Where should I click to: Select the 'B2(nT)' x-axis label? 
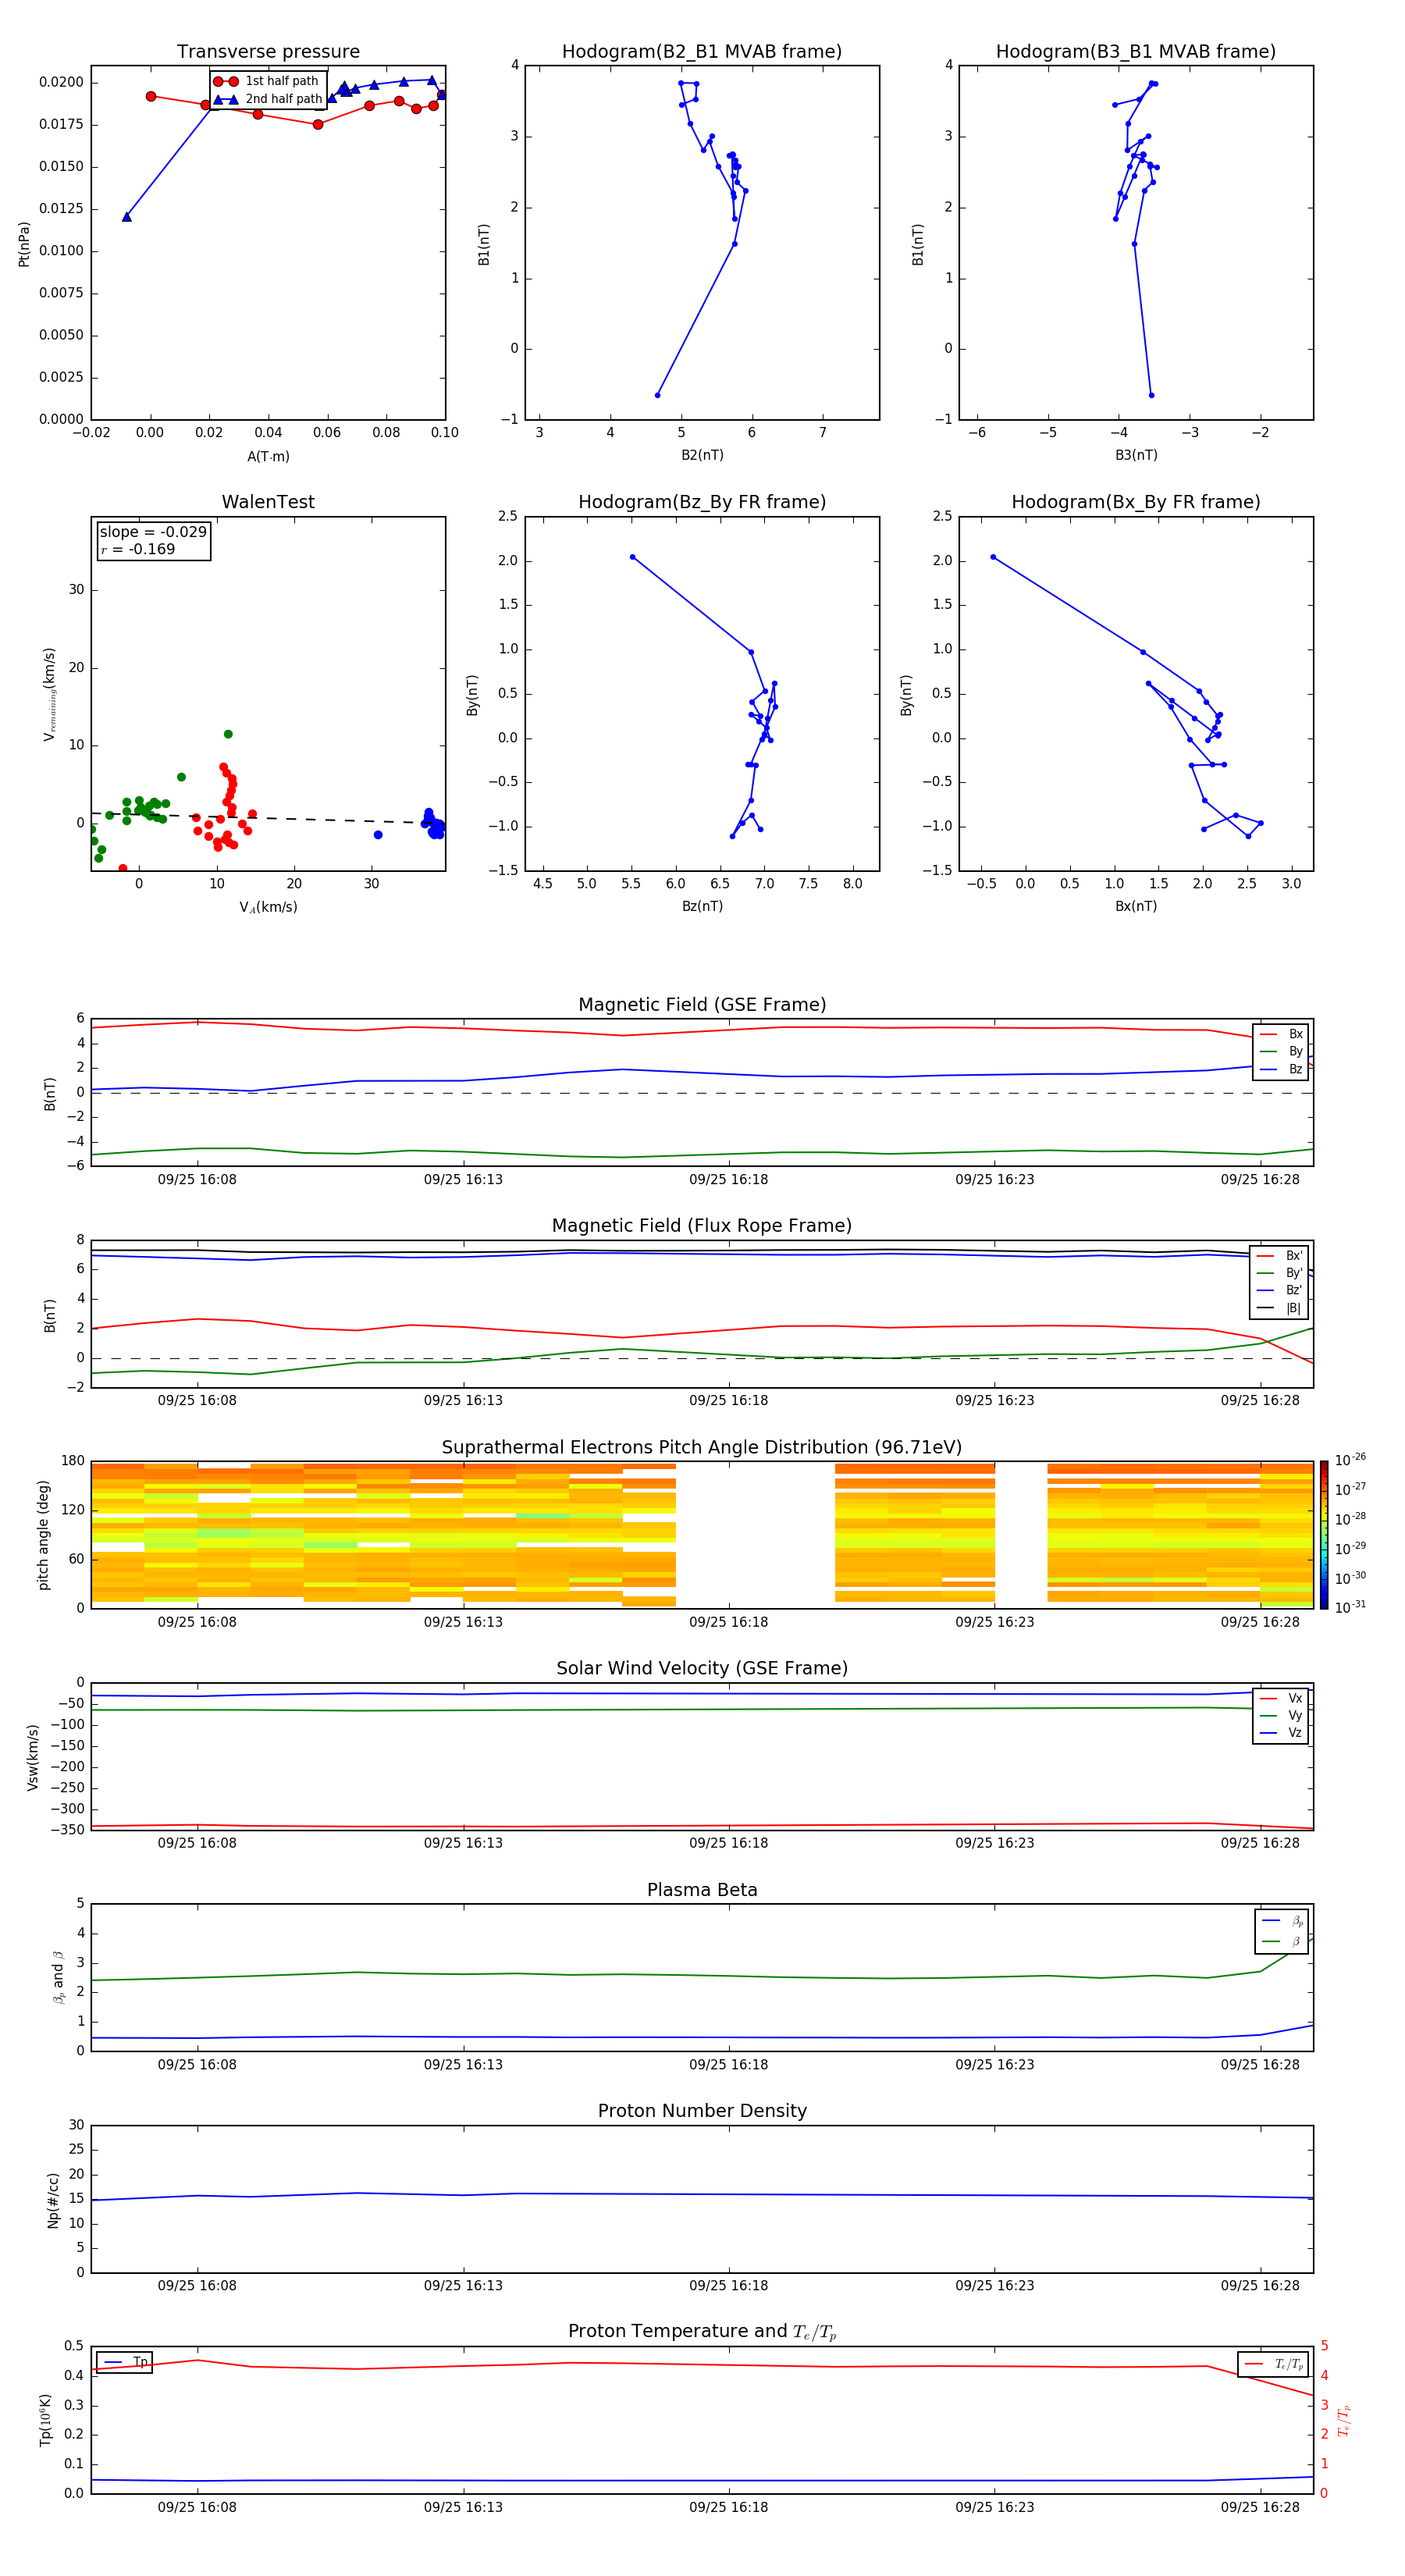[x=702, y=455]
